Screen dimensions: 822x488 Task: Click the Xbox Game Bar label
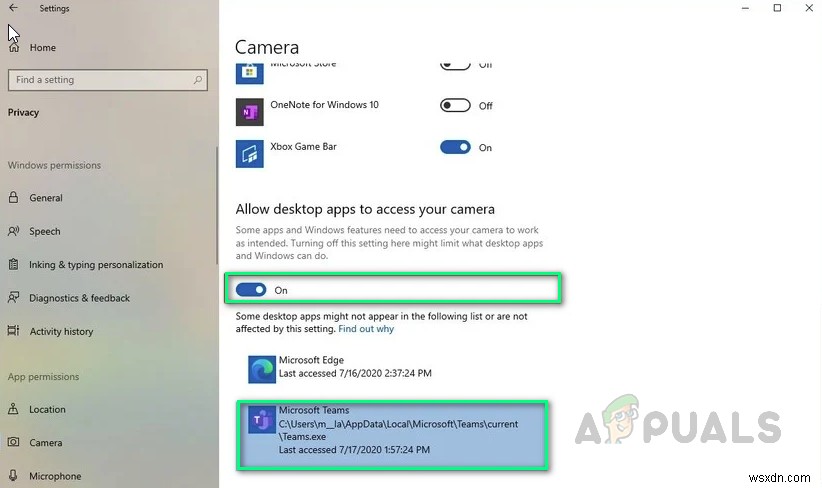(303, 147)
